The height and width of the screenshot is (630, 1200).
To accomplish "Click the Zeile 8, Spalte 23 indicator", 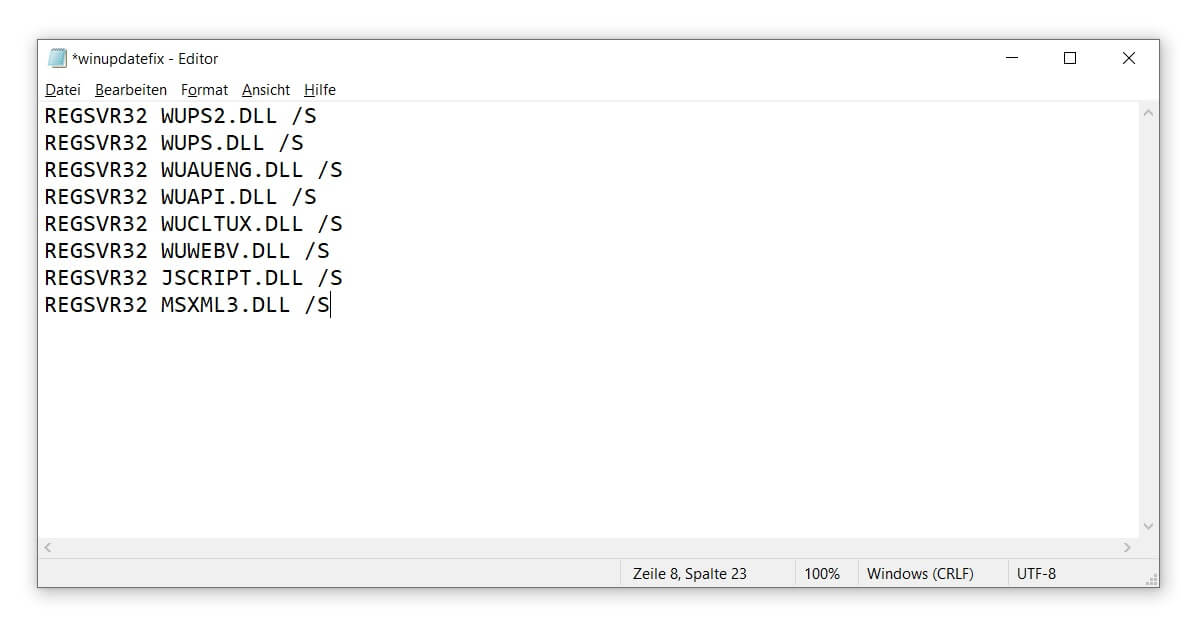I will [x=690, y=574].
